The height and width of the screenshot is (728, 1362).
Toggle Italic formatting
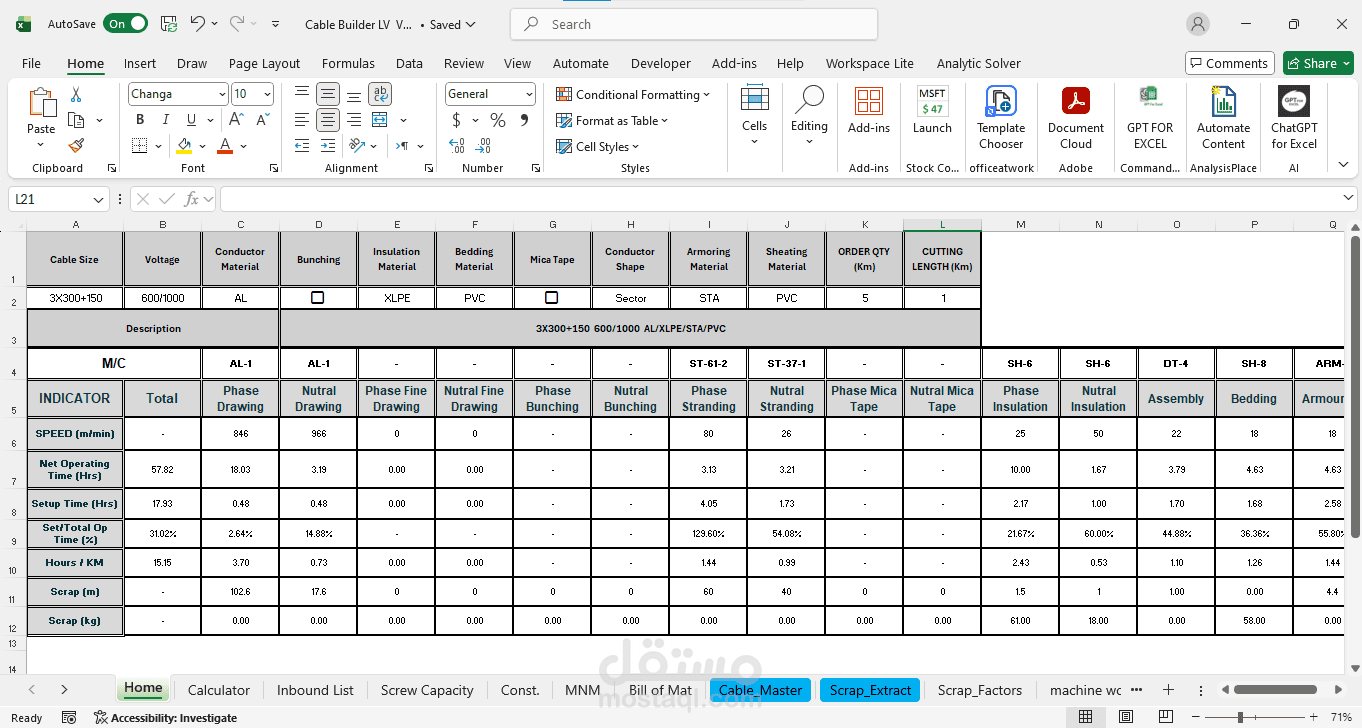(164, 120)
